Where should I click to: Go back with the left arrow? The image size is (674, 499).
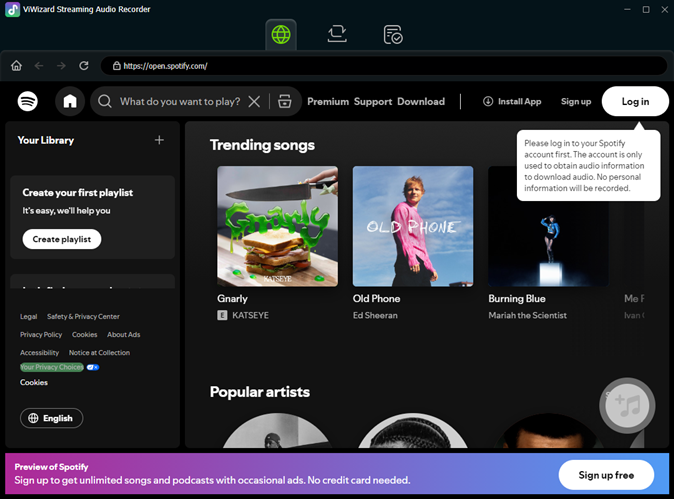[39, 66]
